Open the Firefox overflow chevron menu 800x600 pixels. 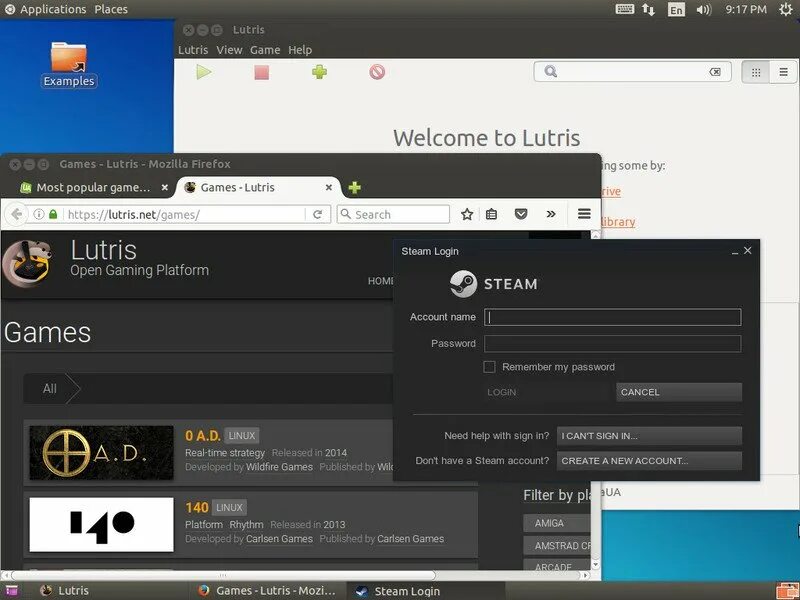pyautogui.click(x=553, y=213)
